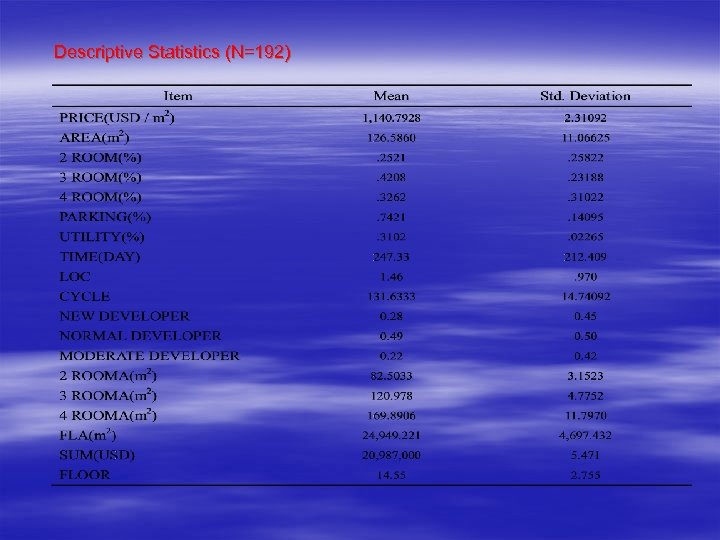Select the '2 ROOMA(m2)' row label
Screen dimensions: 720x540
108,375
